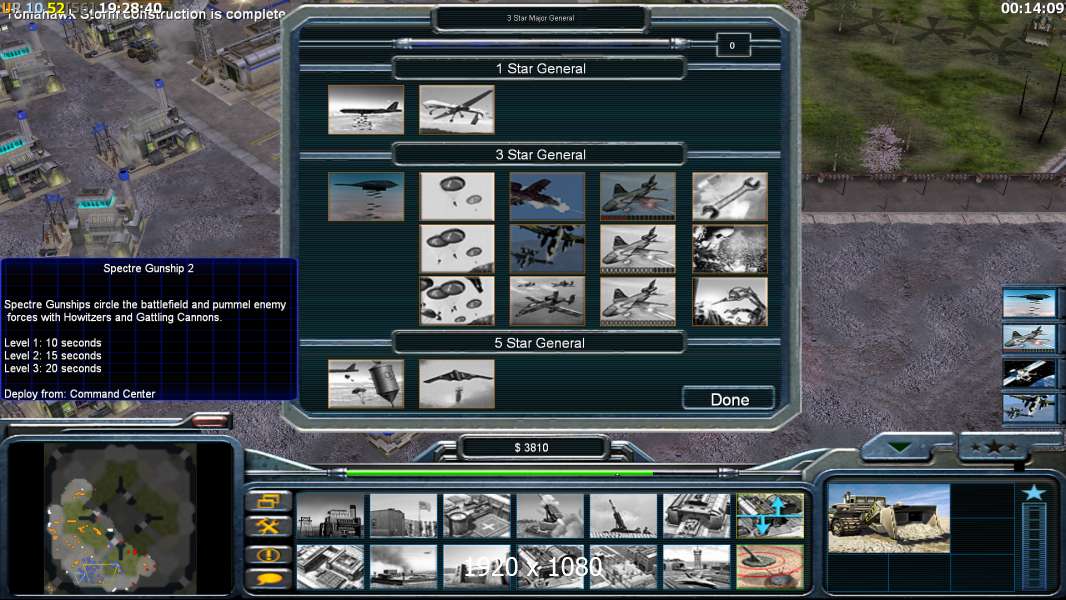Click 'Deploy from: Command Center' tooltip line
Image resolution: width=1066 pixels, height=600 pixels.
[80, 393]
